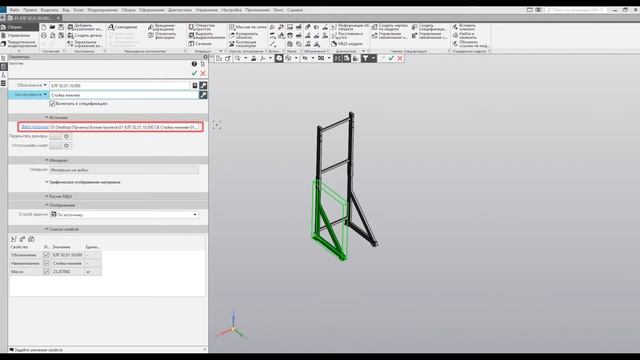The width and height of the screenshot is (640, 360).
Task: Click the command search box at top right
Action: pyautogui.click(x=576, y=10)
